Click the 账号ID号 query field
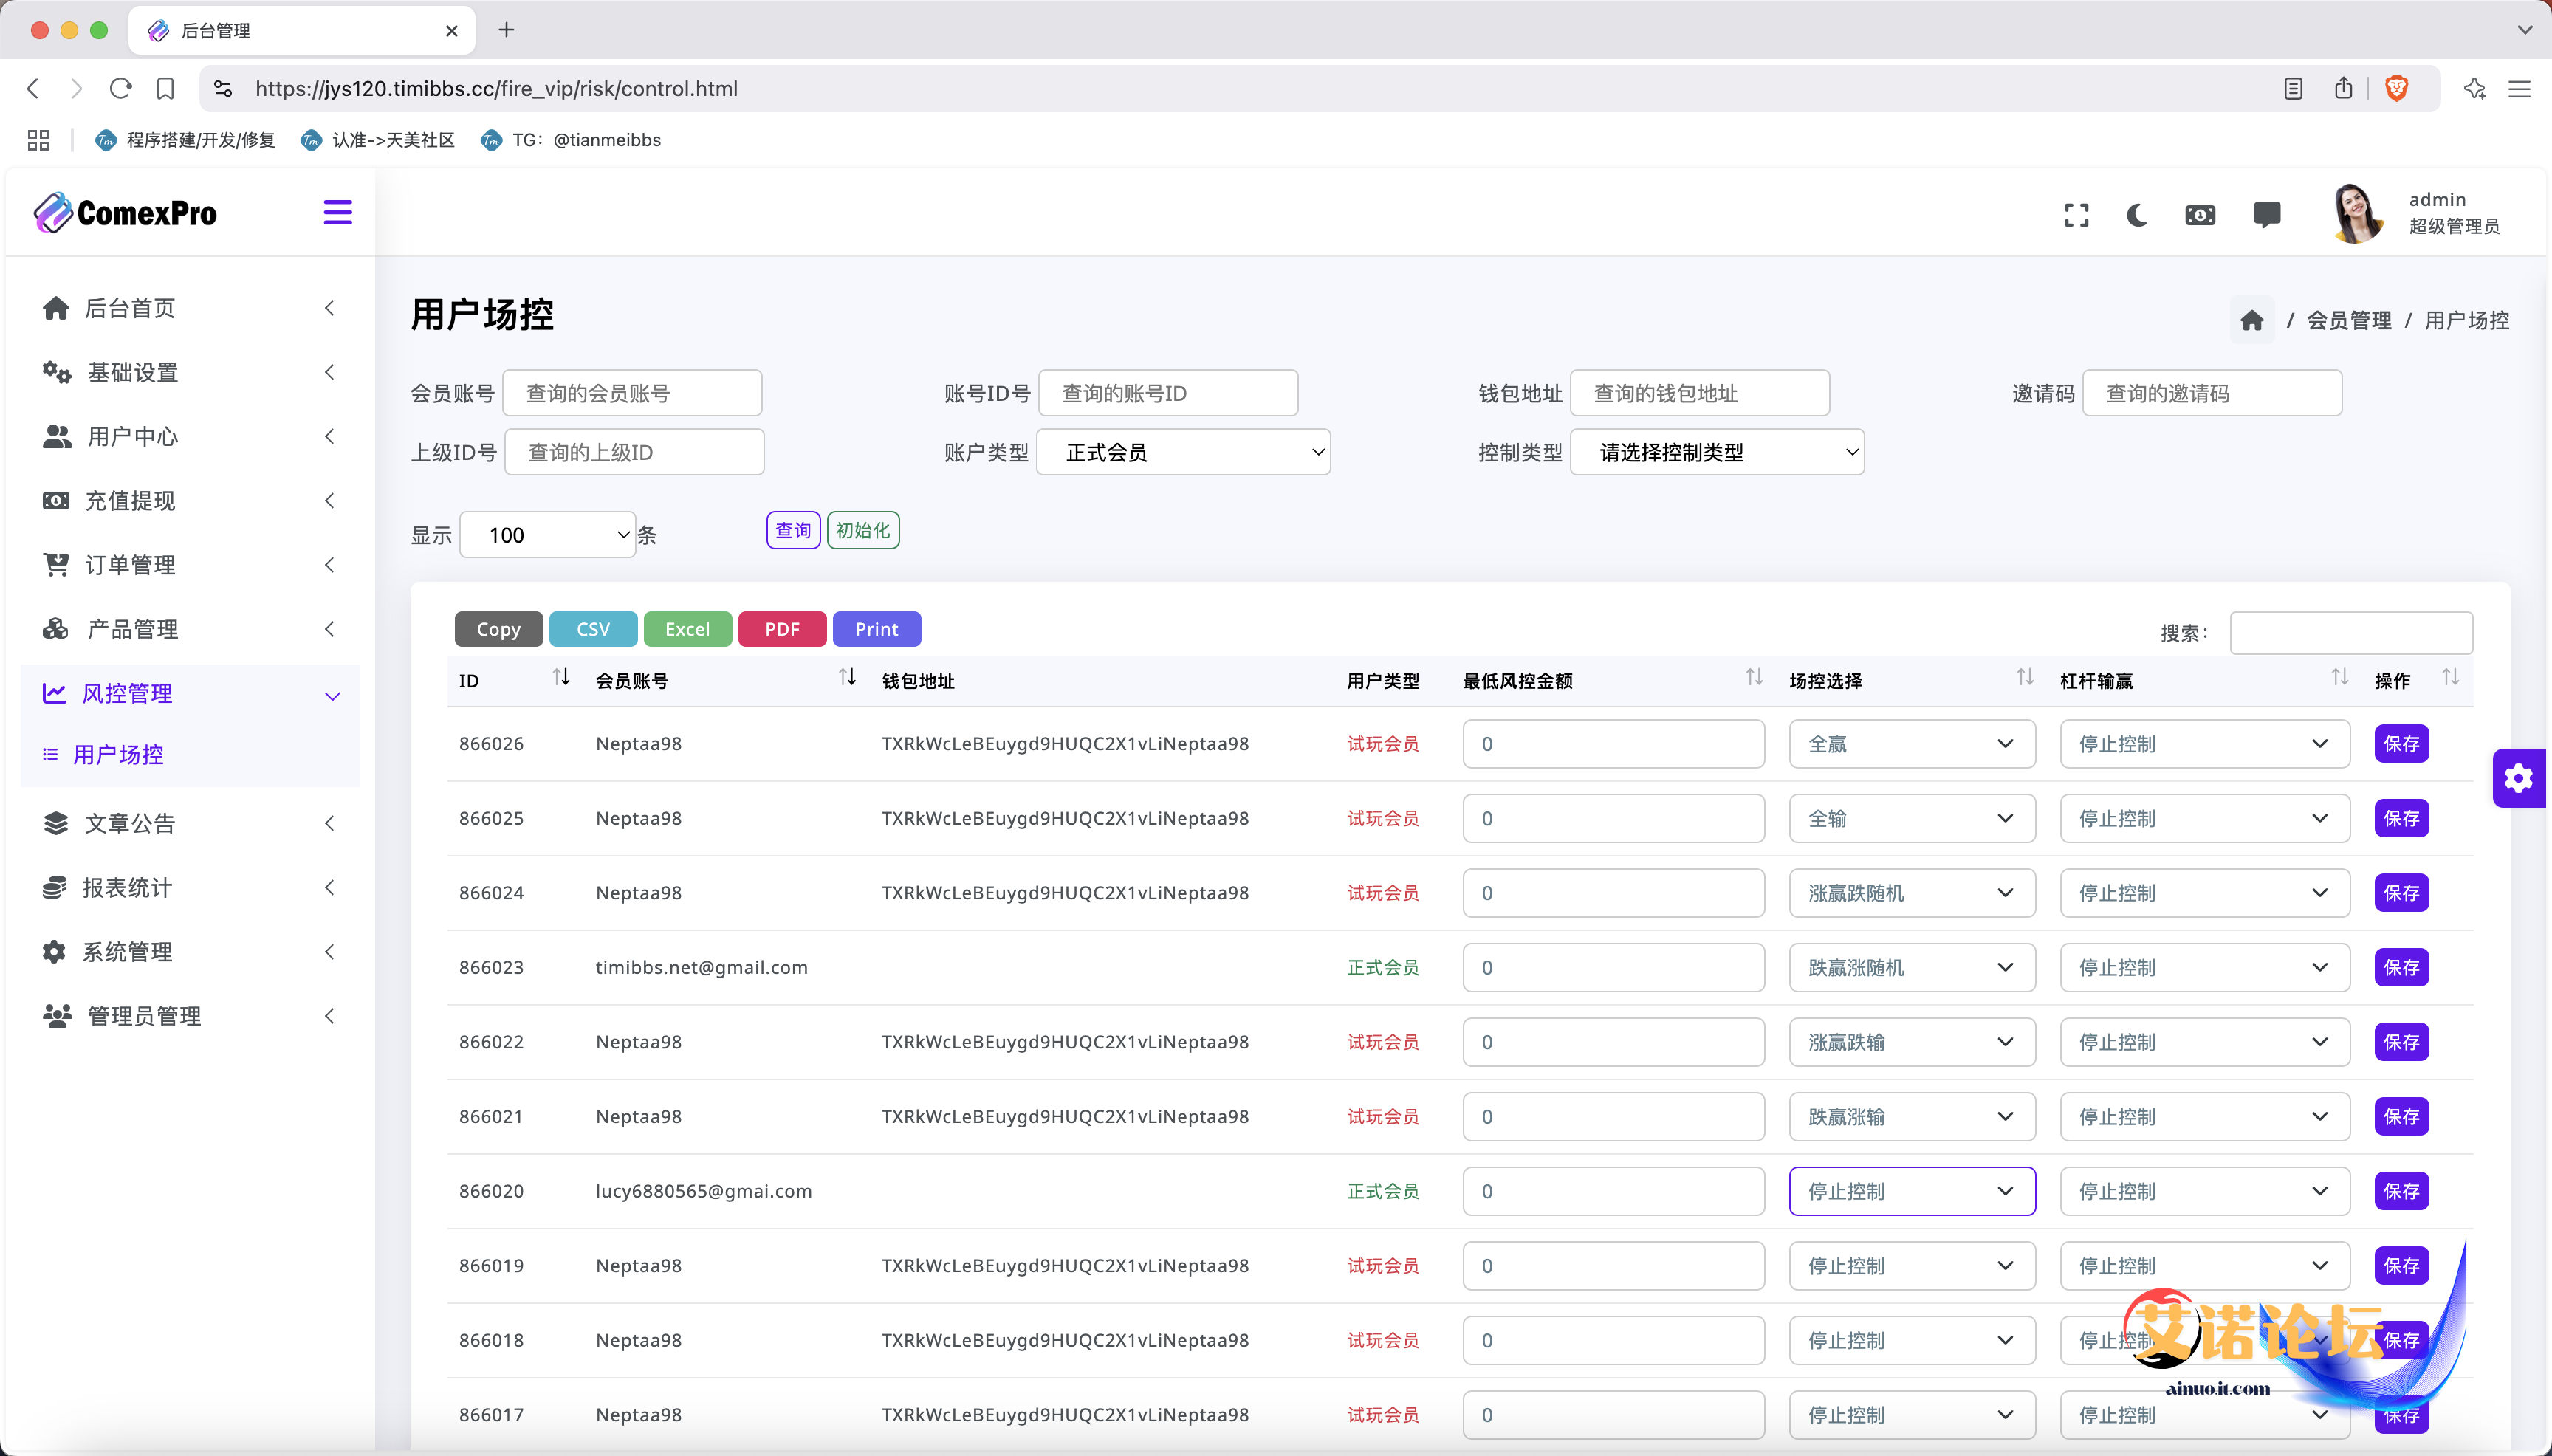Image resolution: width=2552 pixels, height=1456 pixels. (x=1168, y=393)
